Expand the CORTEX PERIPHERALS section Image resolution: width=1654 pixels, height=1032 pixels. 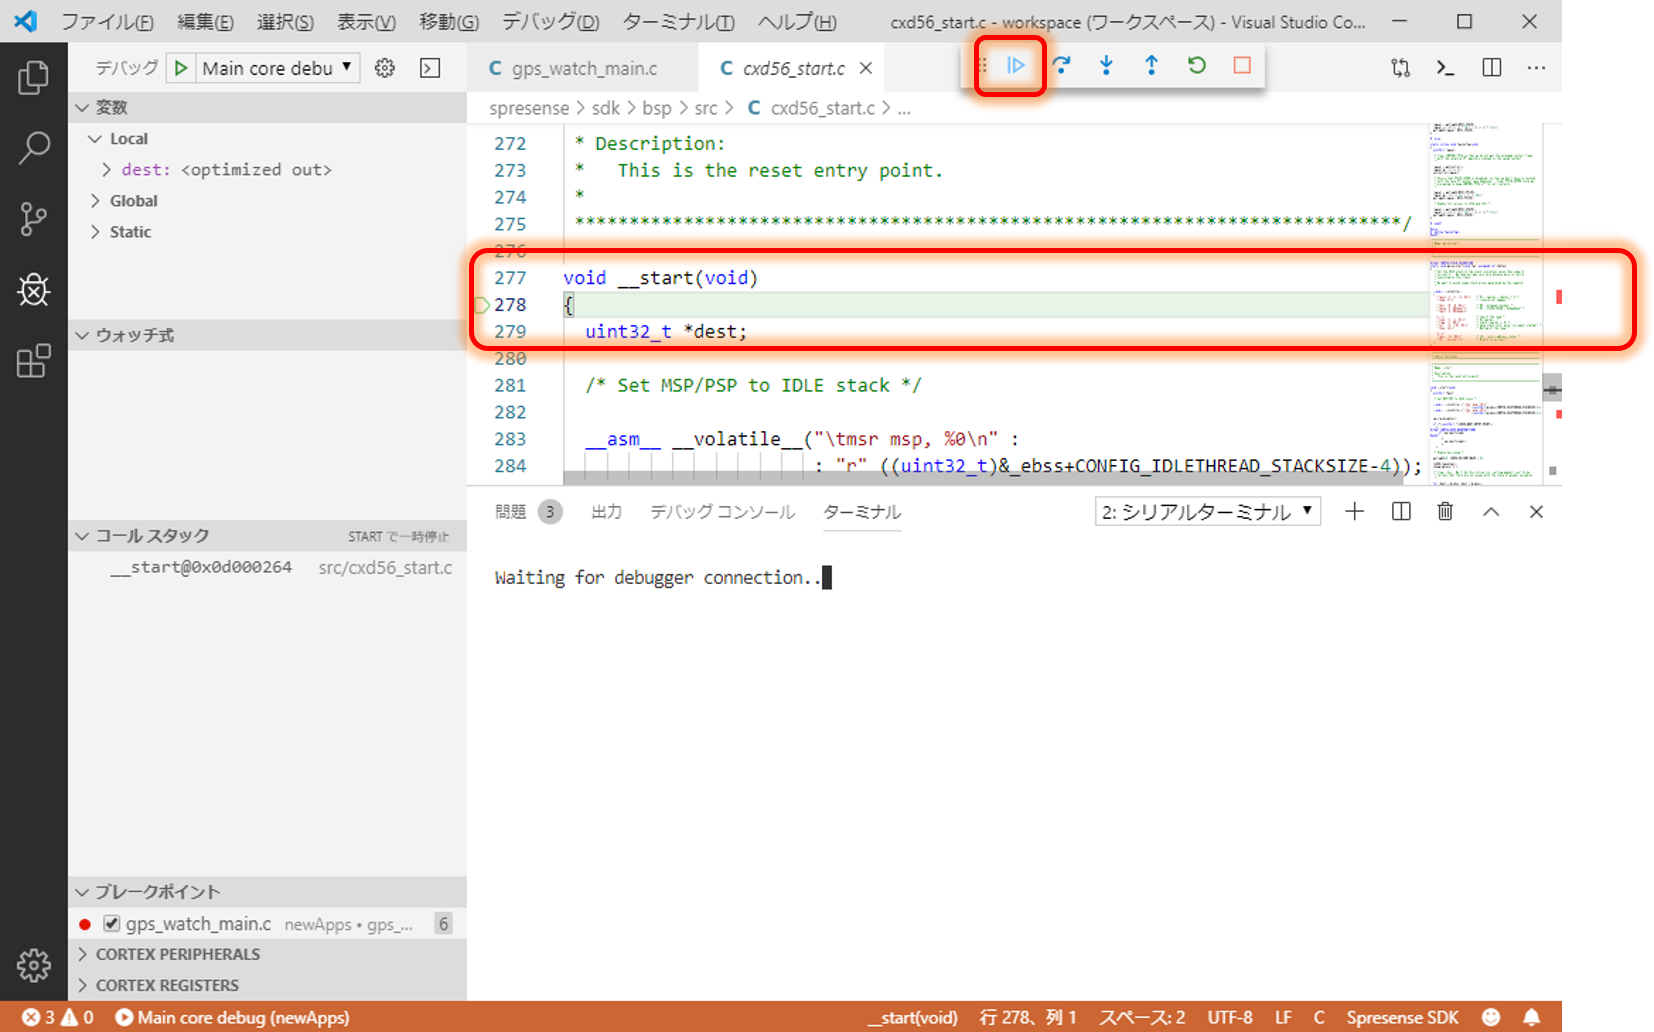[x=177, y=954]
